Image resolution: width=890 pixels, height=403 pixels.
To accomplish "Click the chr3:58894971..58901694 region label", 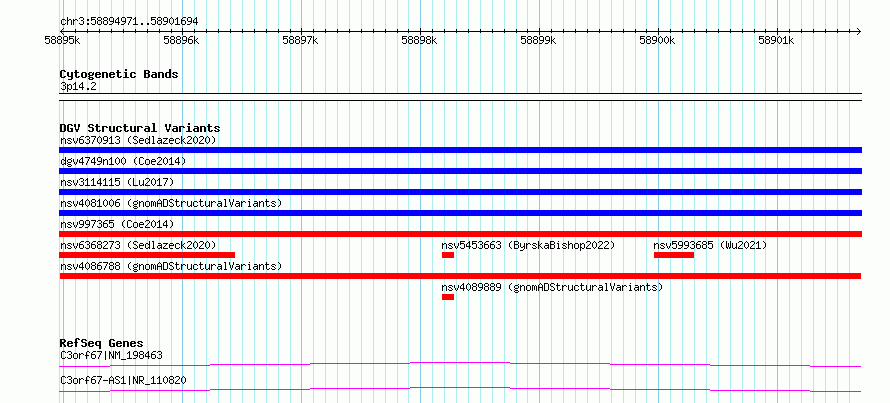I will click(x=129, y=22).
